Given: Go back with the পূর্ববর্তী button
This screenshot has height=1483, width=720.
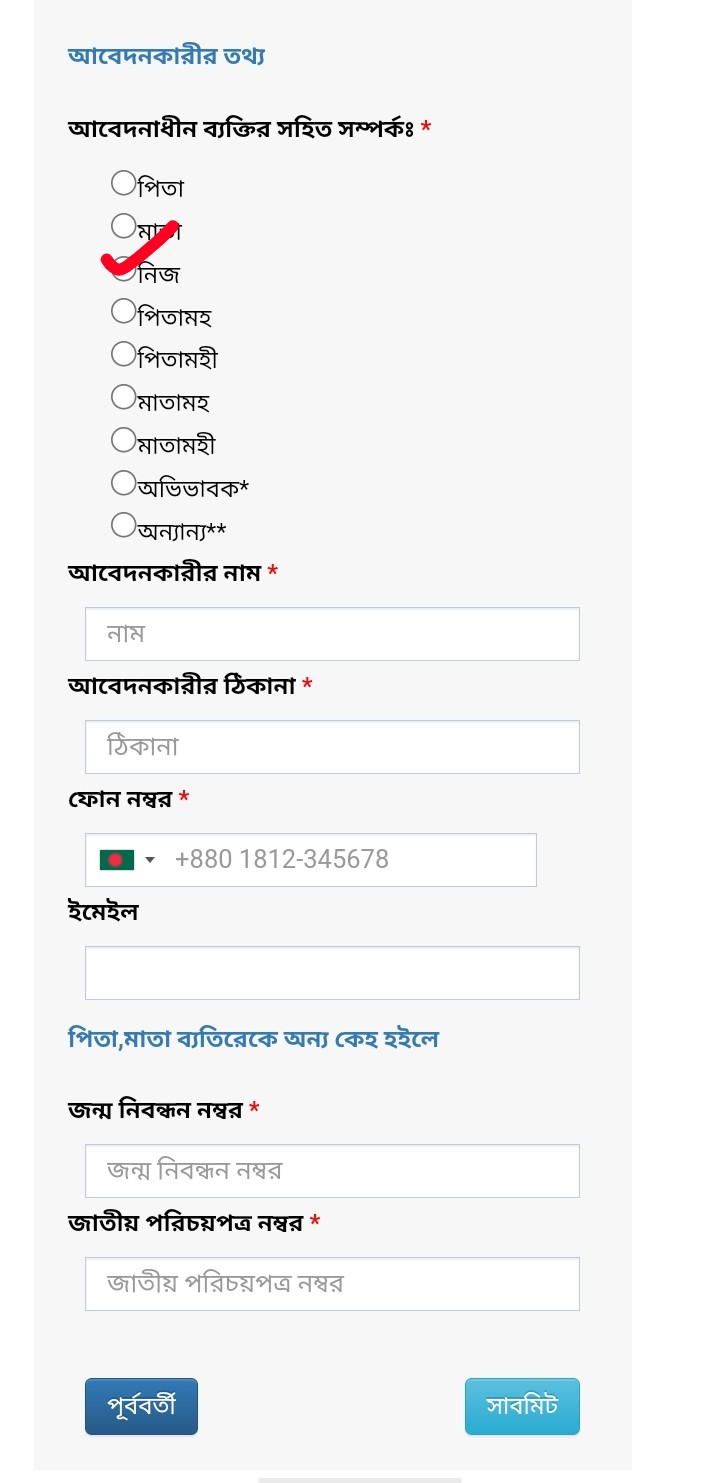Looking at the screenshot, I should [141, 1406].
